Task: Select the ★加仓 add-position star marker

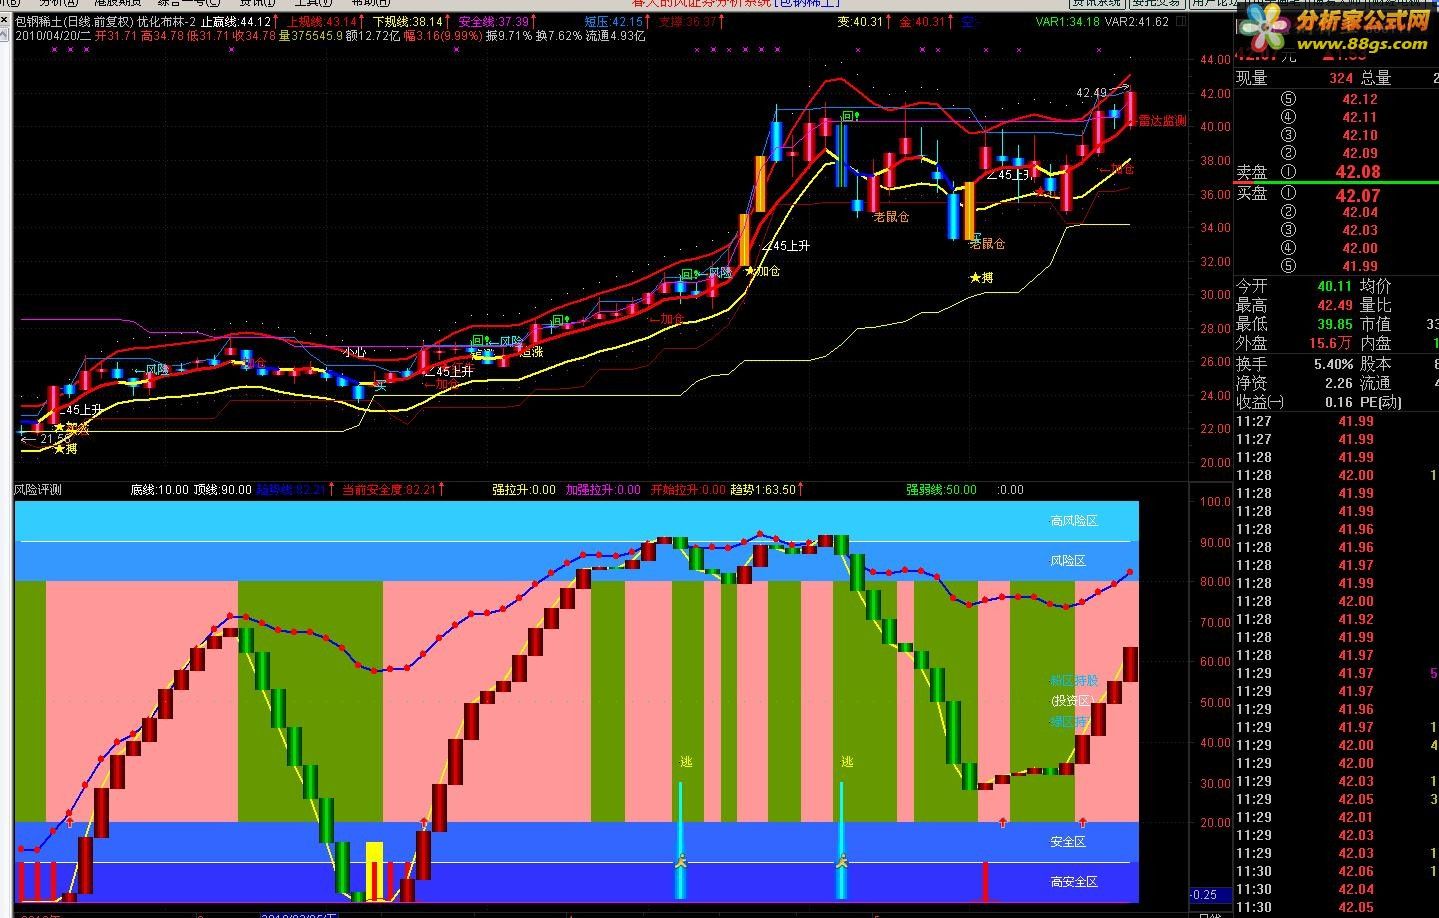Action: point(762,271)
